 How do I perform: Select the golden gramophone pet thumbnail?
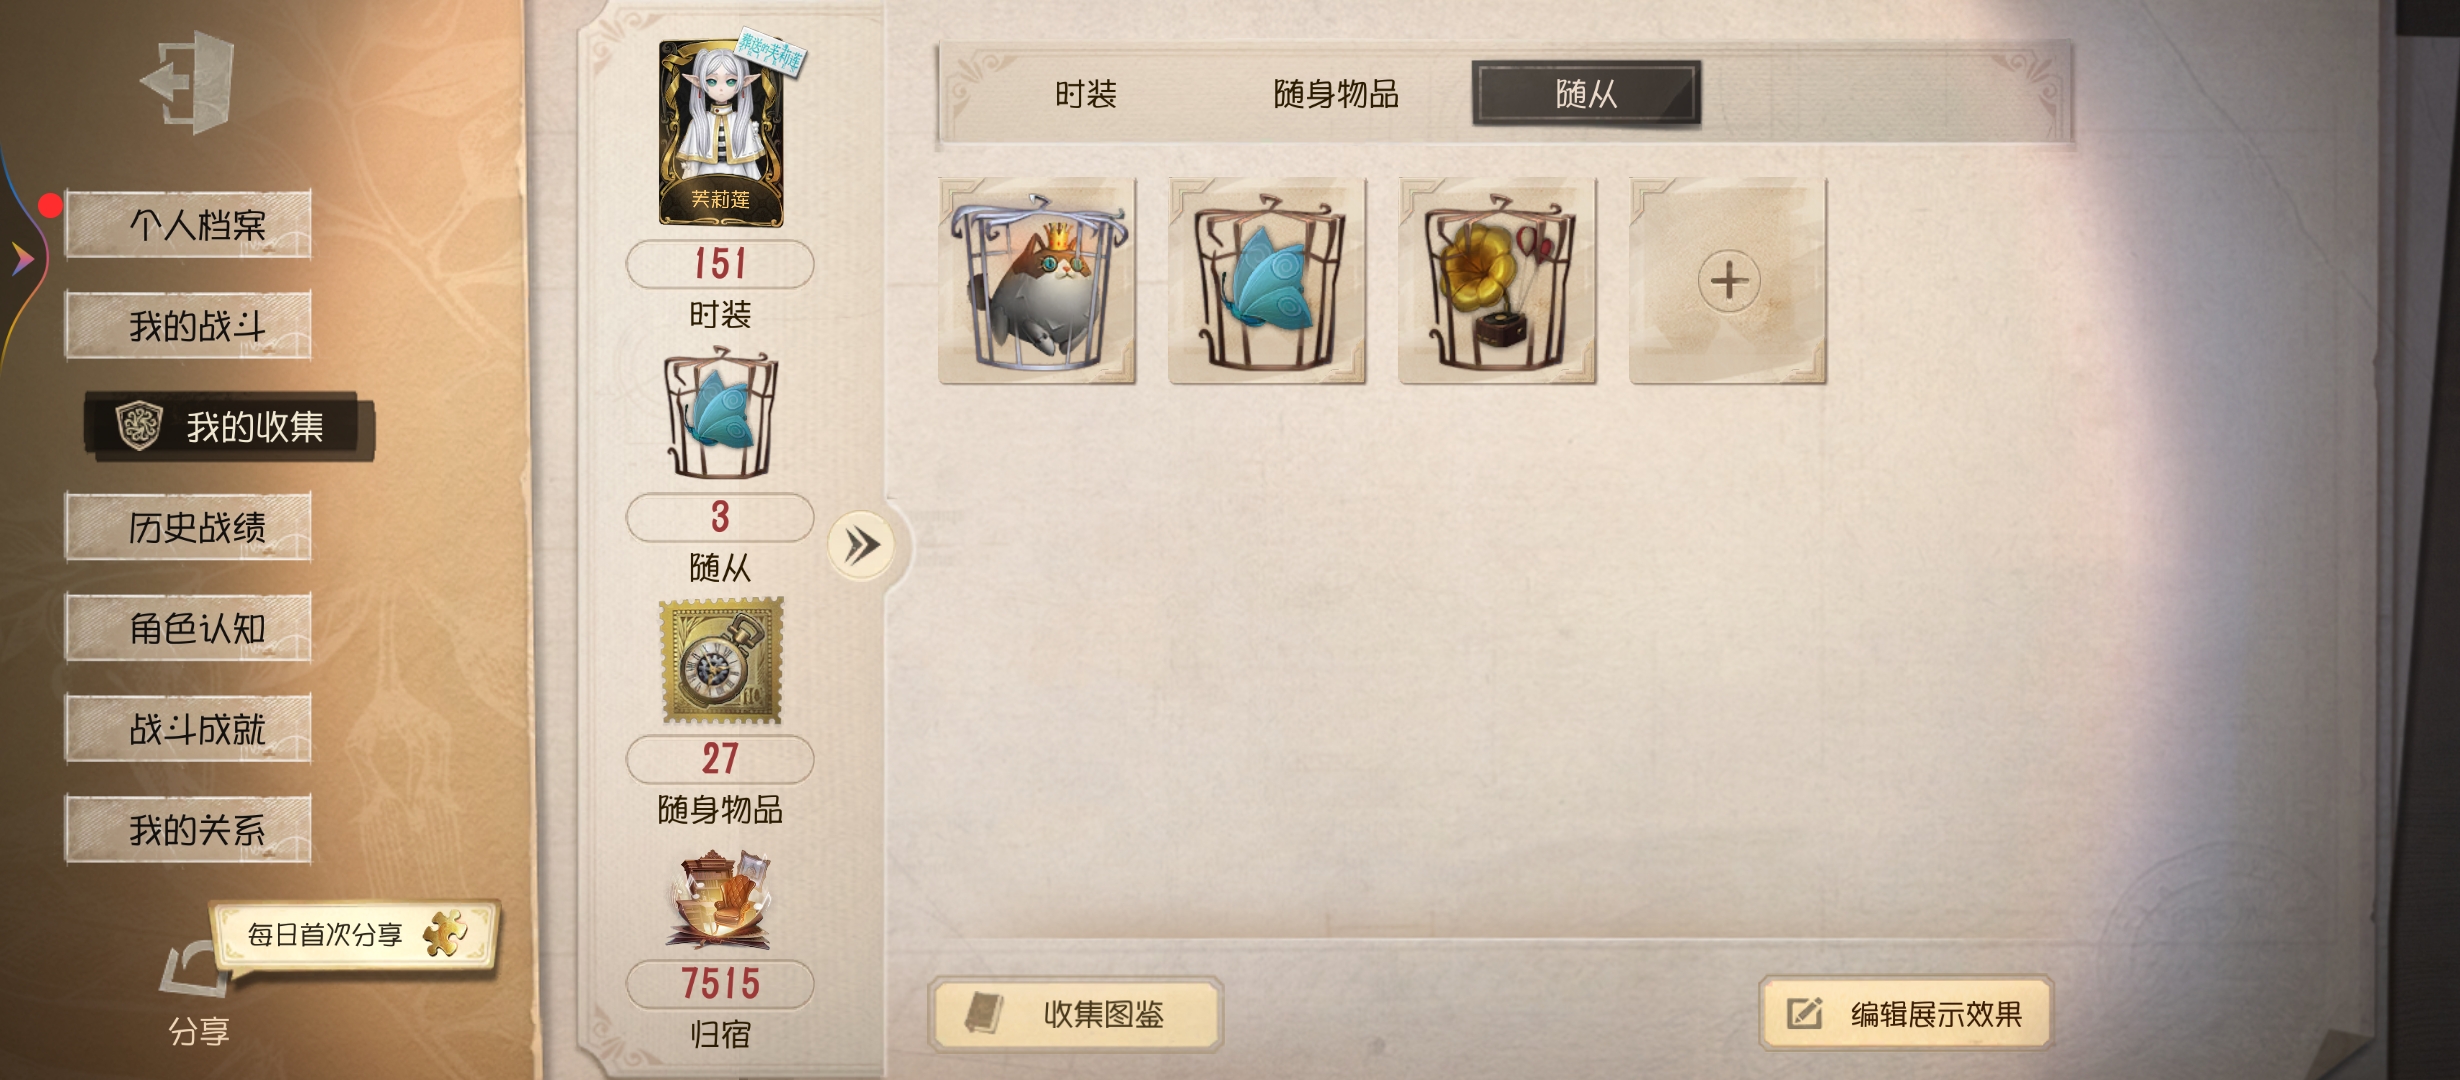pos(1497,281)
